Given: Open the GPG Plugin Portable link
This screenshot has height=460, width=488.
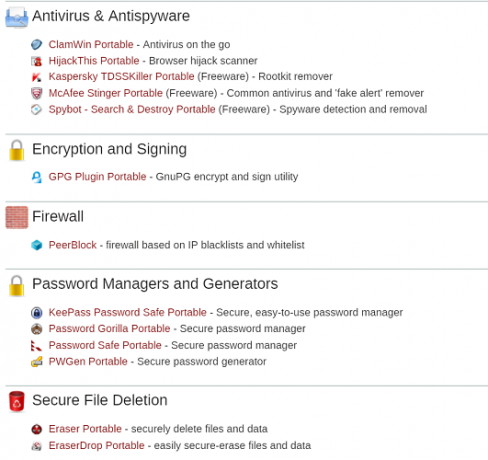Looking at the screenshot, I should tap(97, 177).
